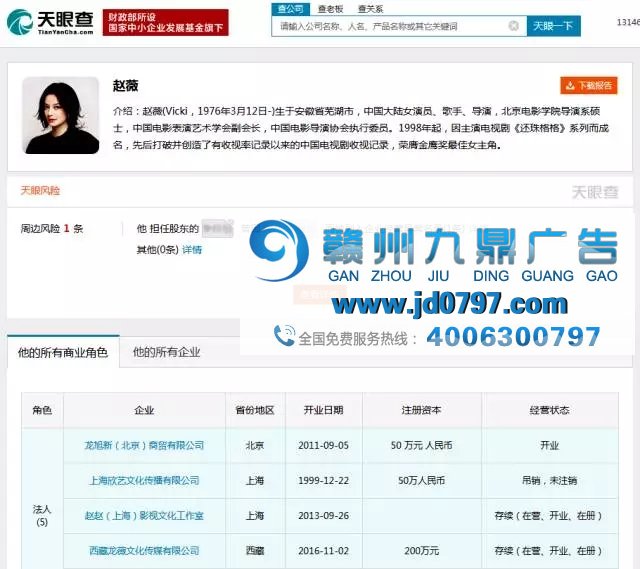Click the 西藏 region cell

[x=255, y=551]
